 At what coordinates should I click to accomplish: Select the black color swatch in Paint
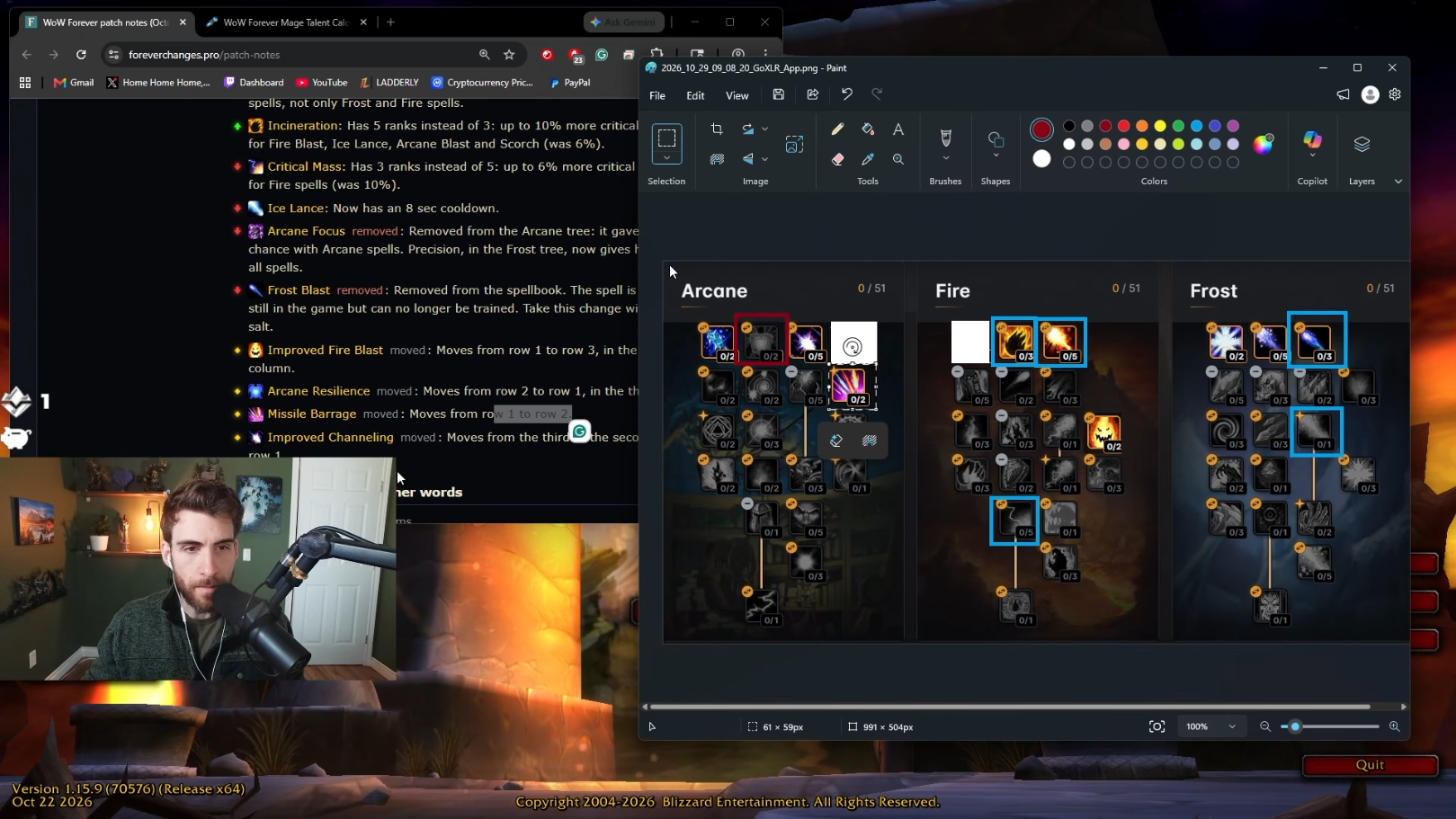[x=1069, y=126]
